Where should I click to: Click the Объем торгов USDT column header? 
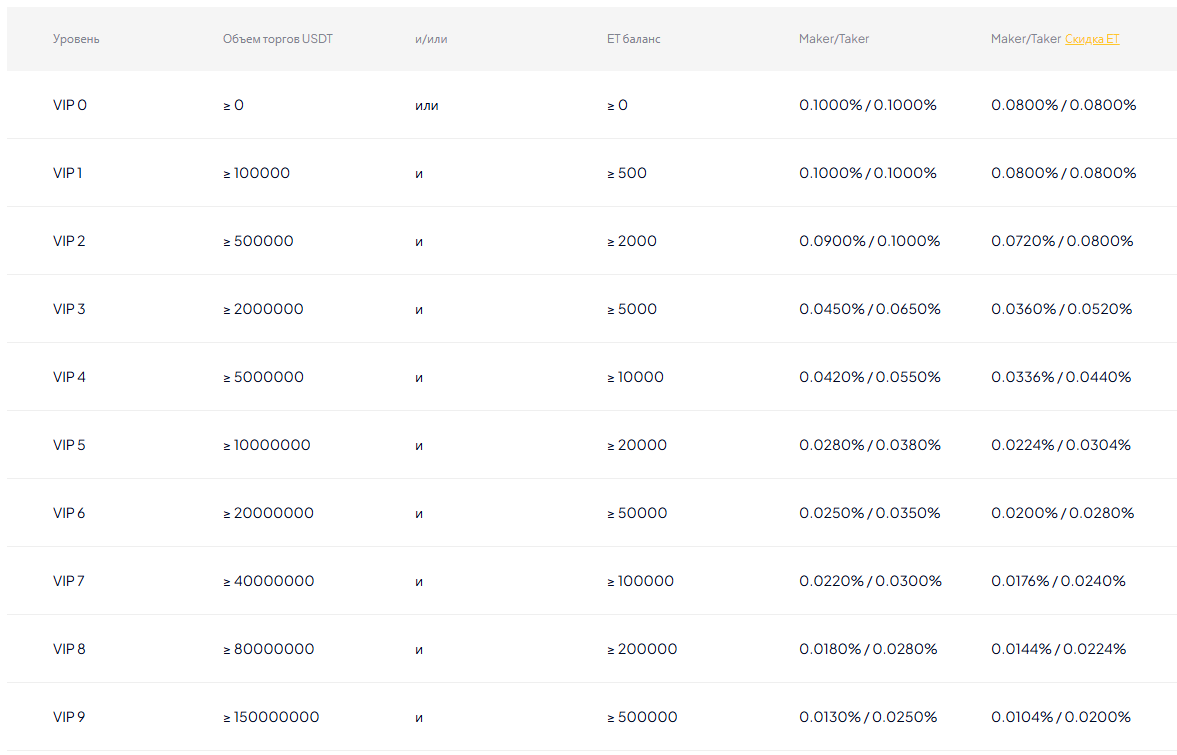coord(278,39)
